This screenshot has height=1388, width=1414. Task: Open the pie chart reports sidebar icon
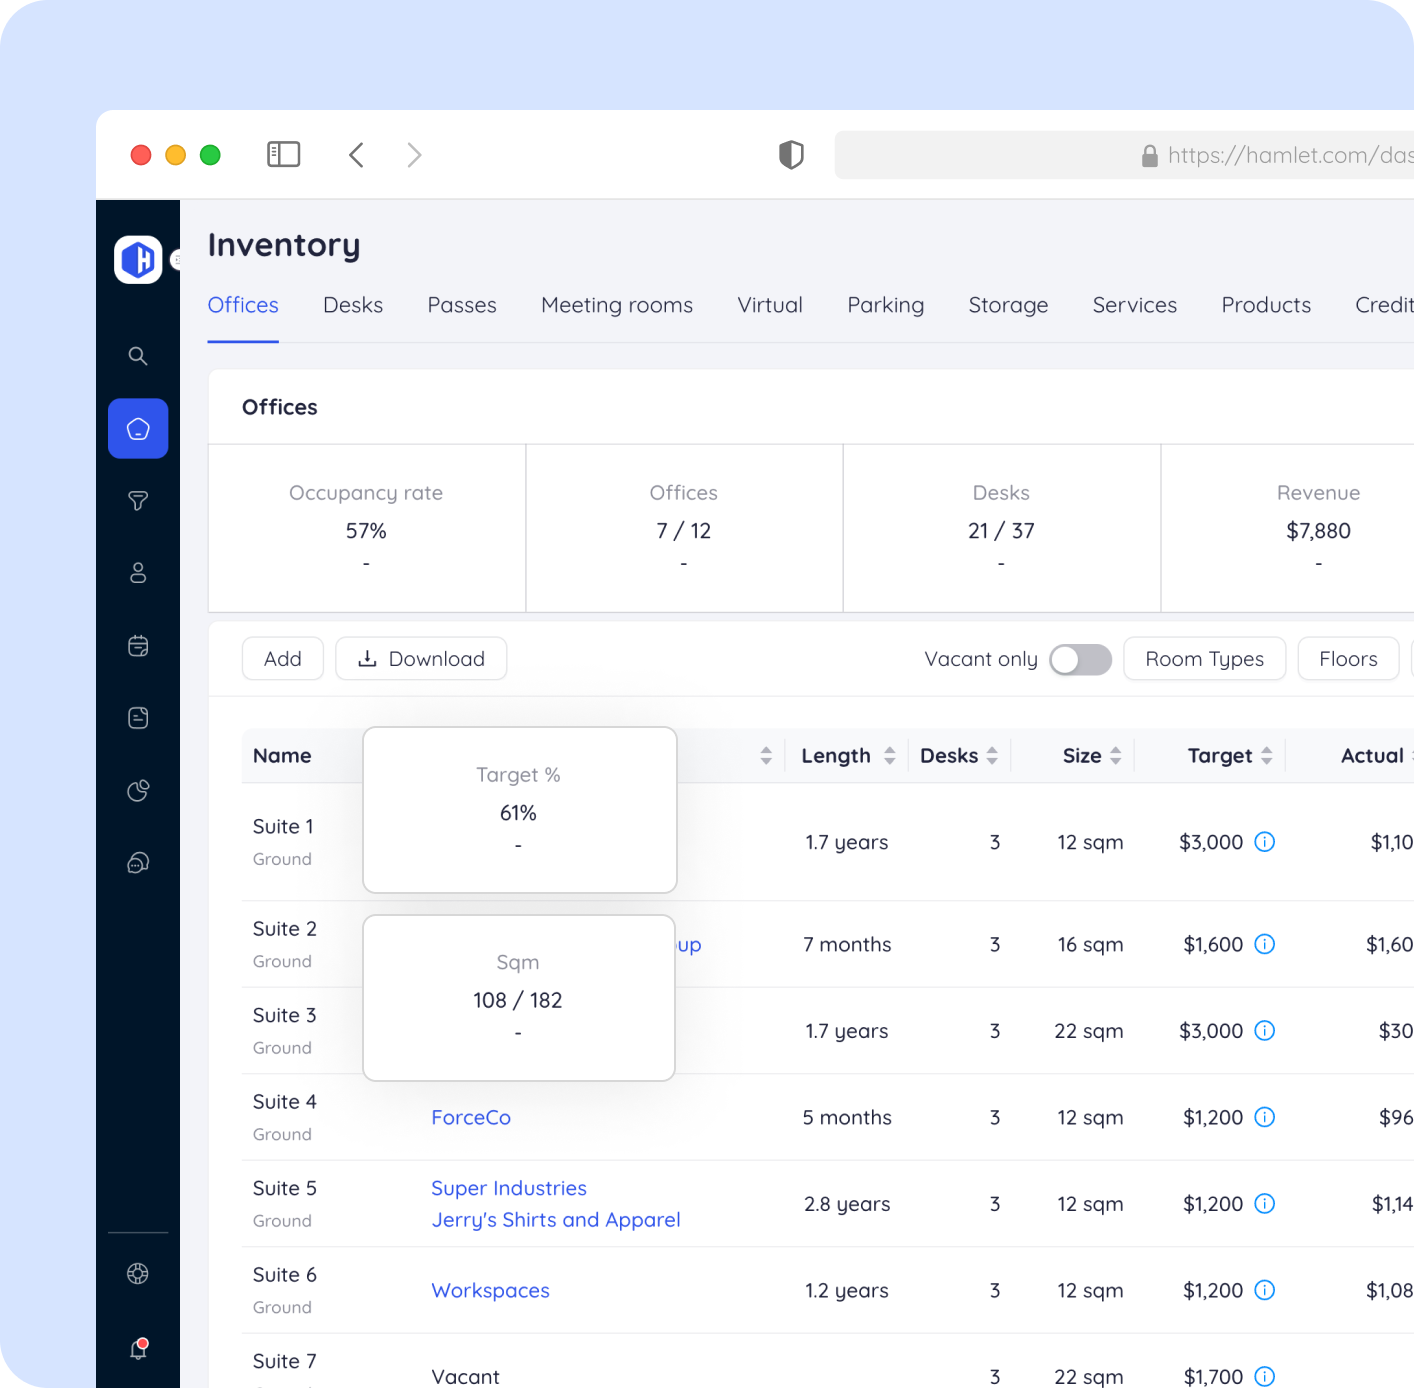138,791
